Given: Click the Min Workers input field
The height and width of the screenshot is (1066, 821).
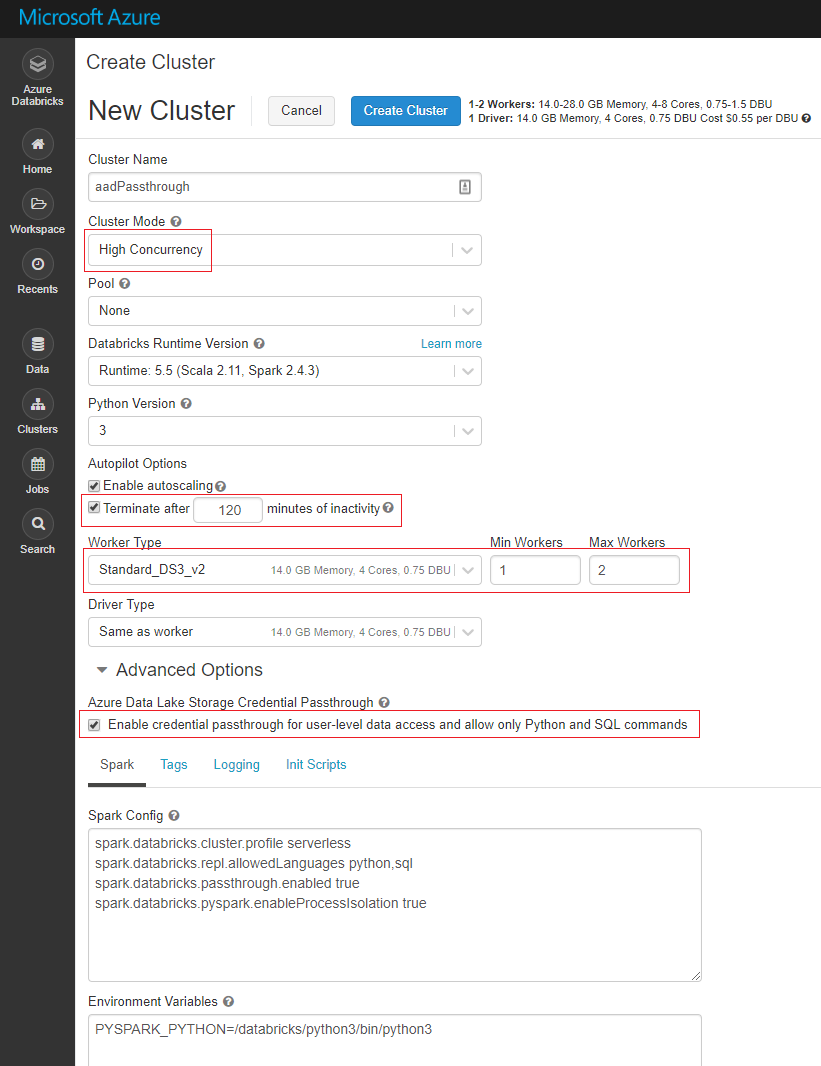Looking at the screenshot, I should [x=535, y=570].
